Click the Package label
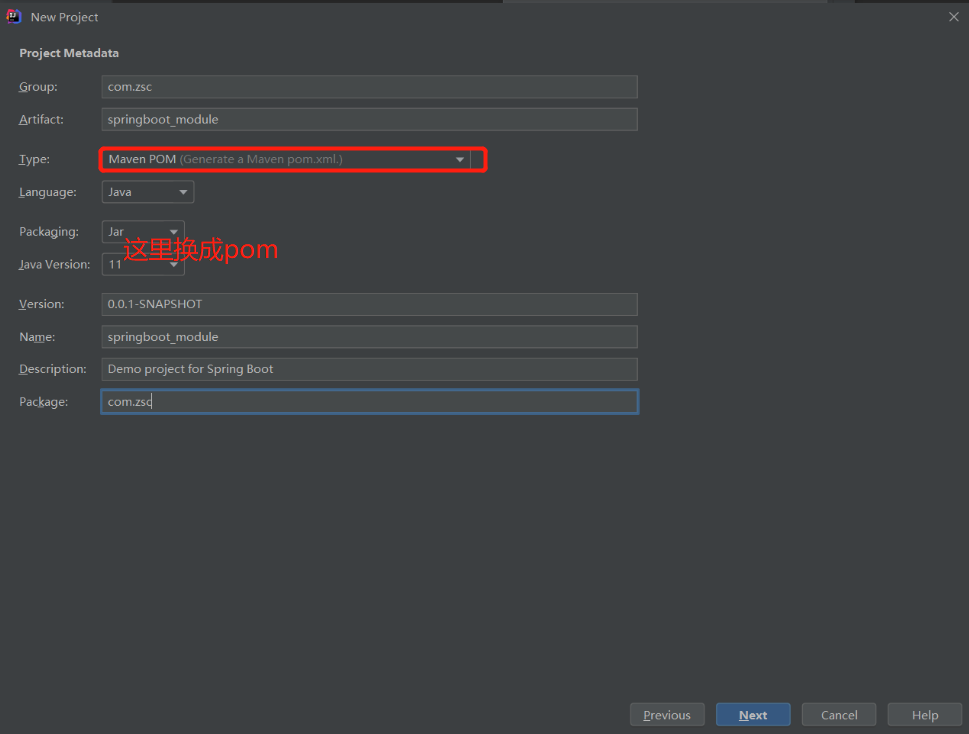This screenshot has height=734, width=969. coord(43,402)
